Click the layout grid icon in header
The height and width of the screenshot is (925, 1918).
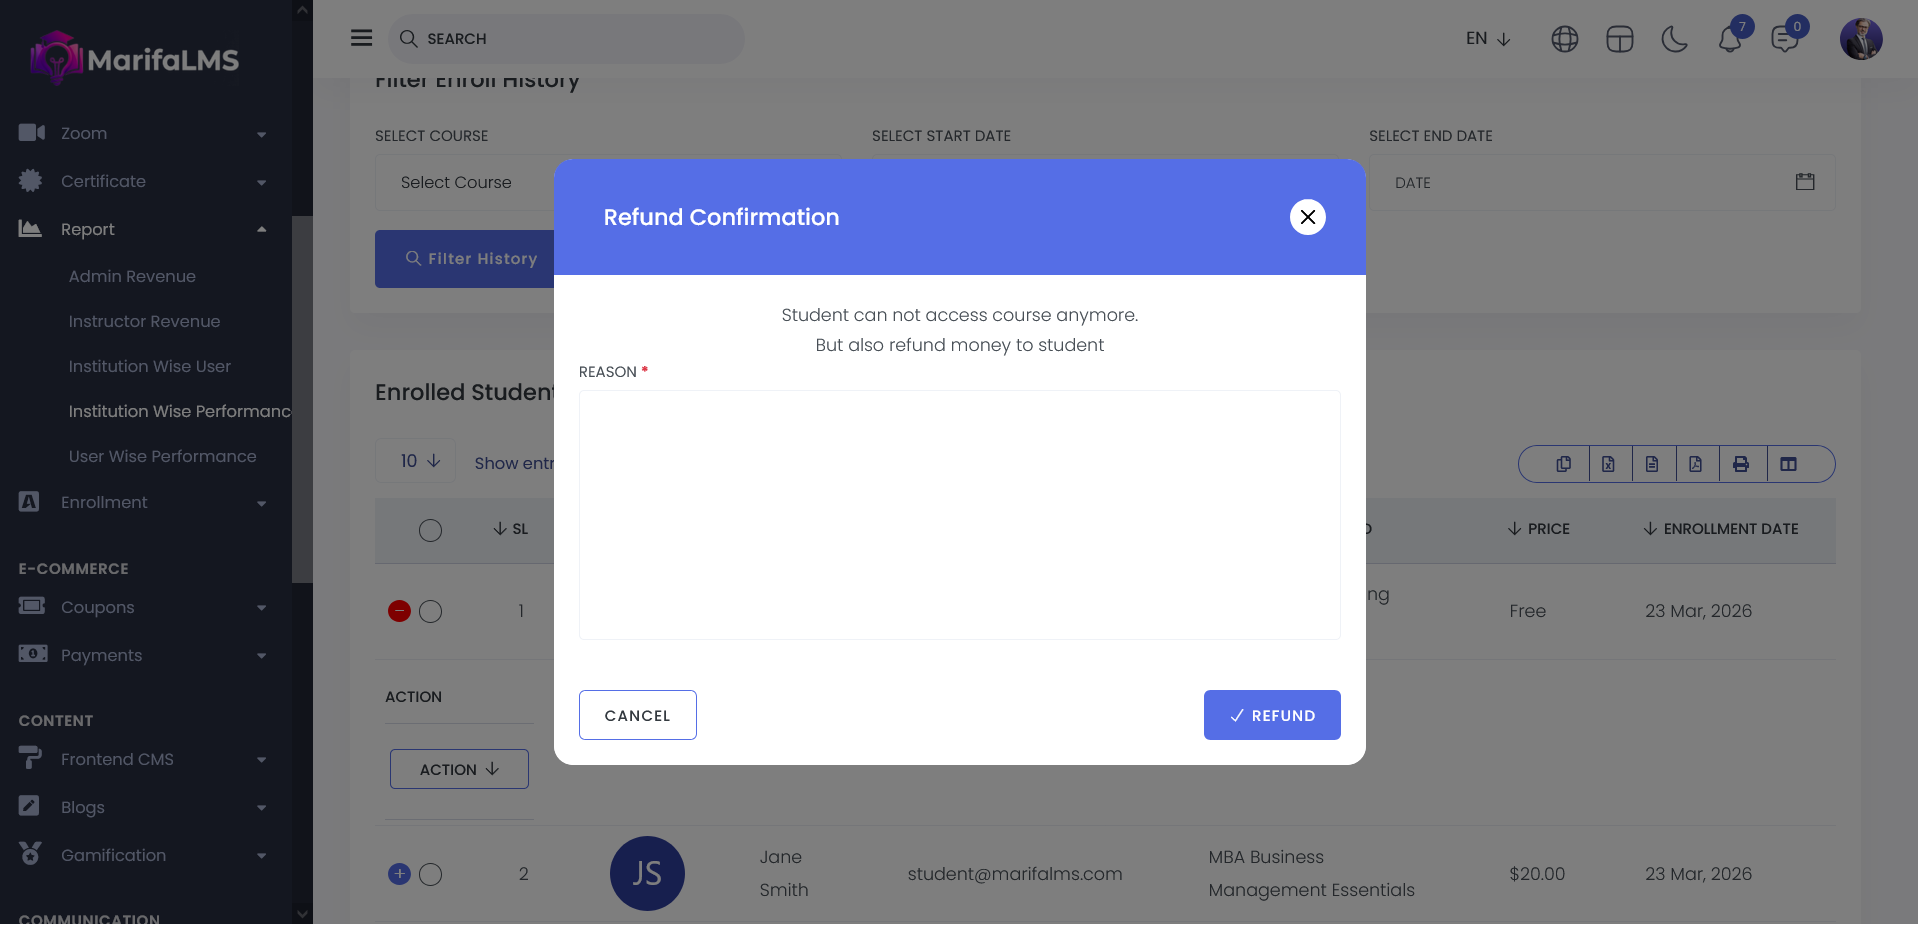pos(1619,39)
